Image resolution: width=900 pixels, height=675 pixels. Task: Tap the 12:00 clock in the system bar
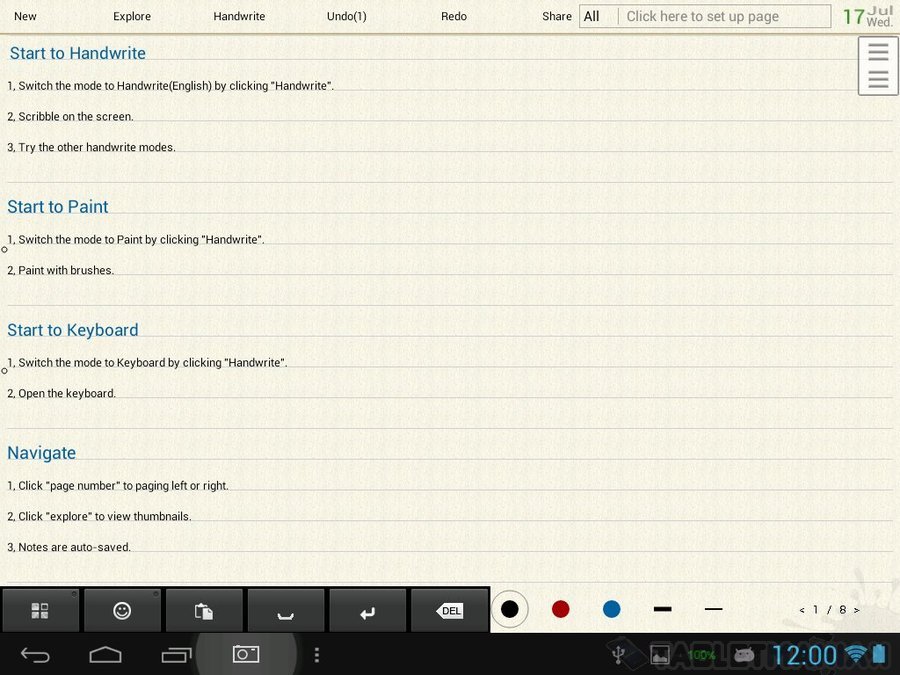click(804, 655)
